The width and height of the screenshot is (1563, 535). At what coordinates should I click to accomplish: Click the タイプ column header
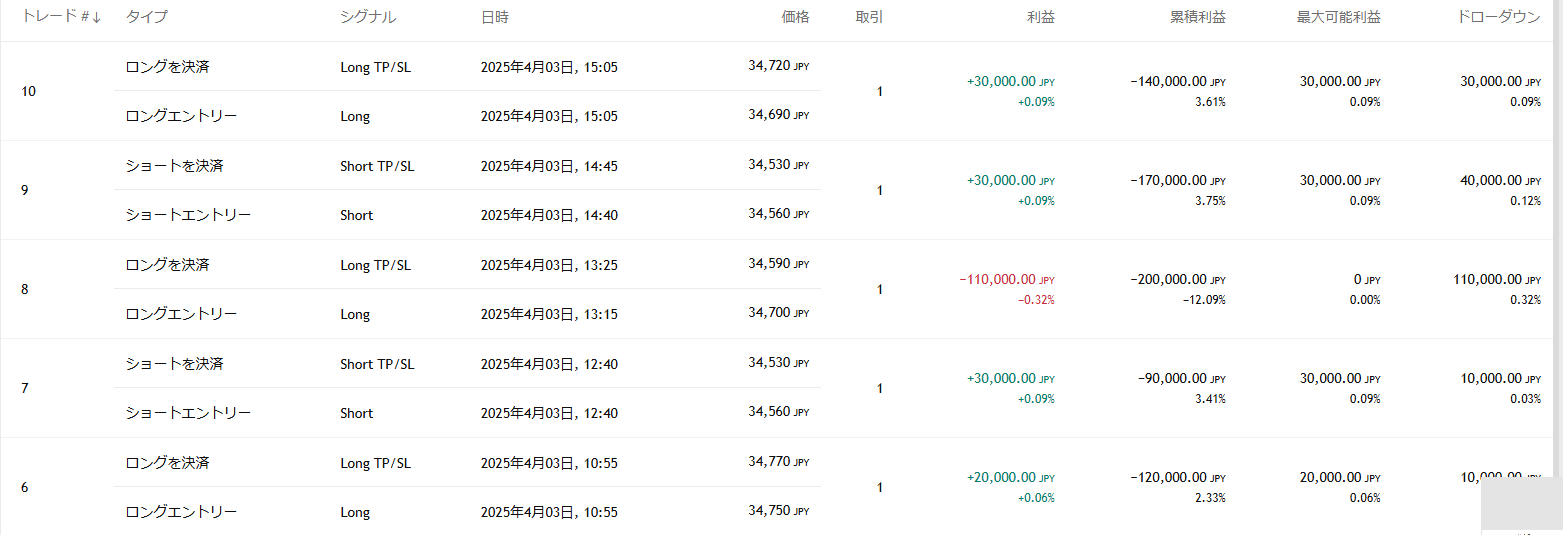[x=146, y=17]
